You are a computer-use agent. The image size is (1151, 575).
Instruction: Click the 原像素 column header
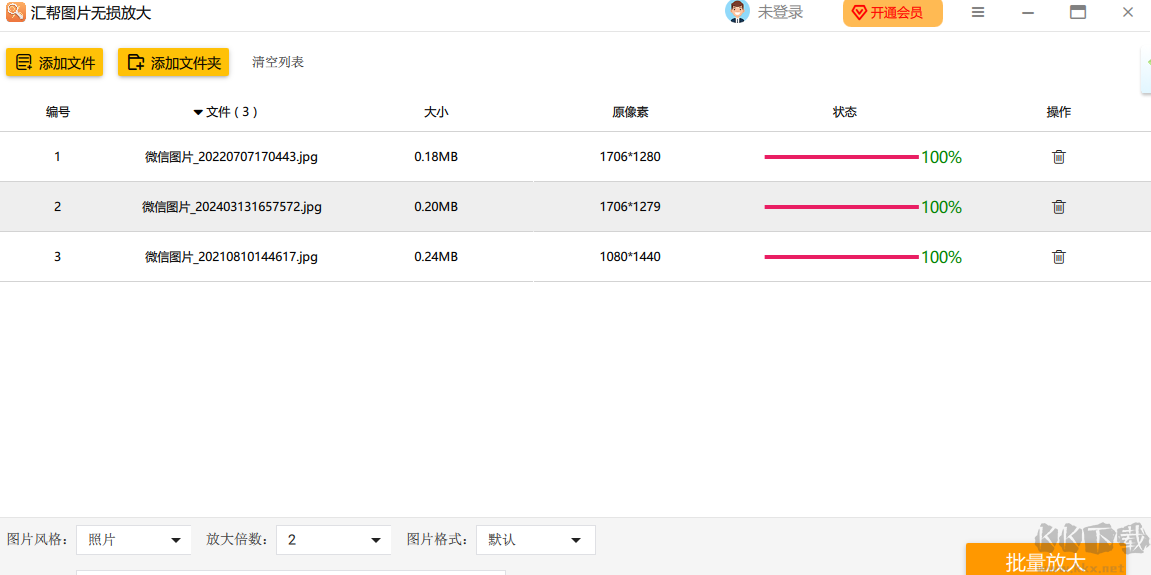coord(630,112)
